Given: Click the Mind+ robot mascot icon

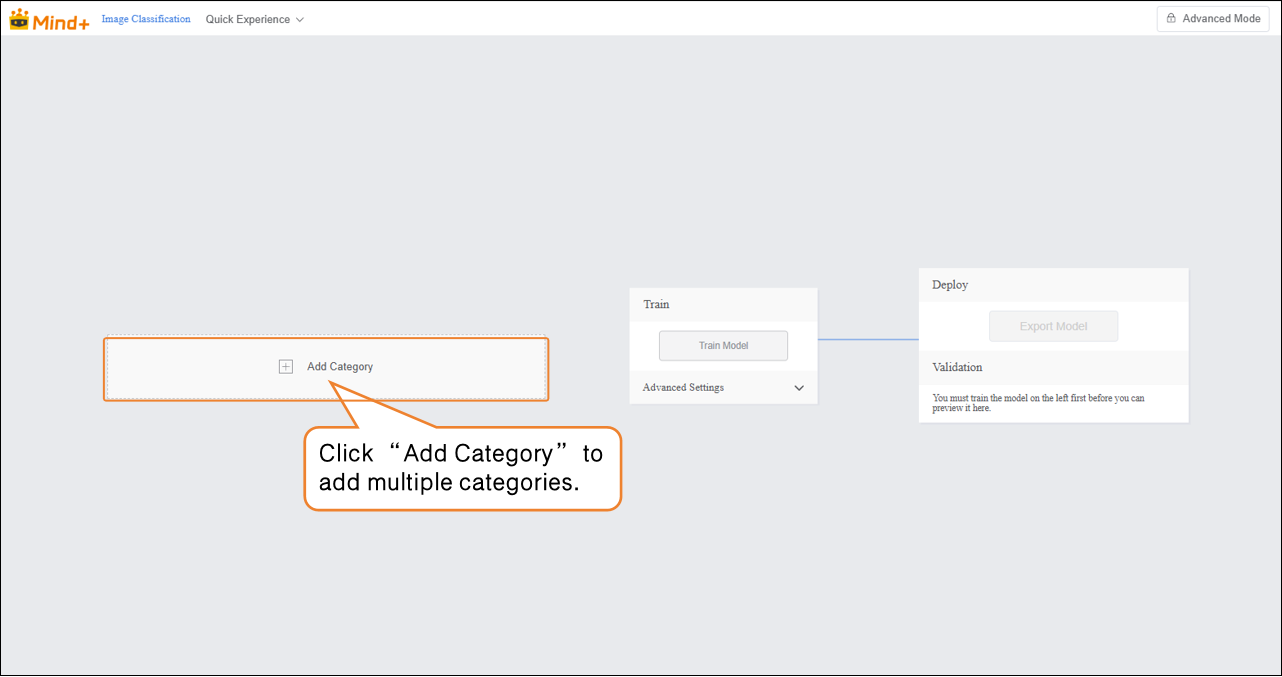Looking at the screenshot, I should point(20,19).
